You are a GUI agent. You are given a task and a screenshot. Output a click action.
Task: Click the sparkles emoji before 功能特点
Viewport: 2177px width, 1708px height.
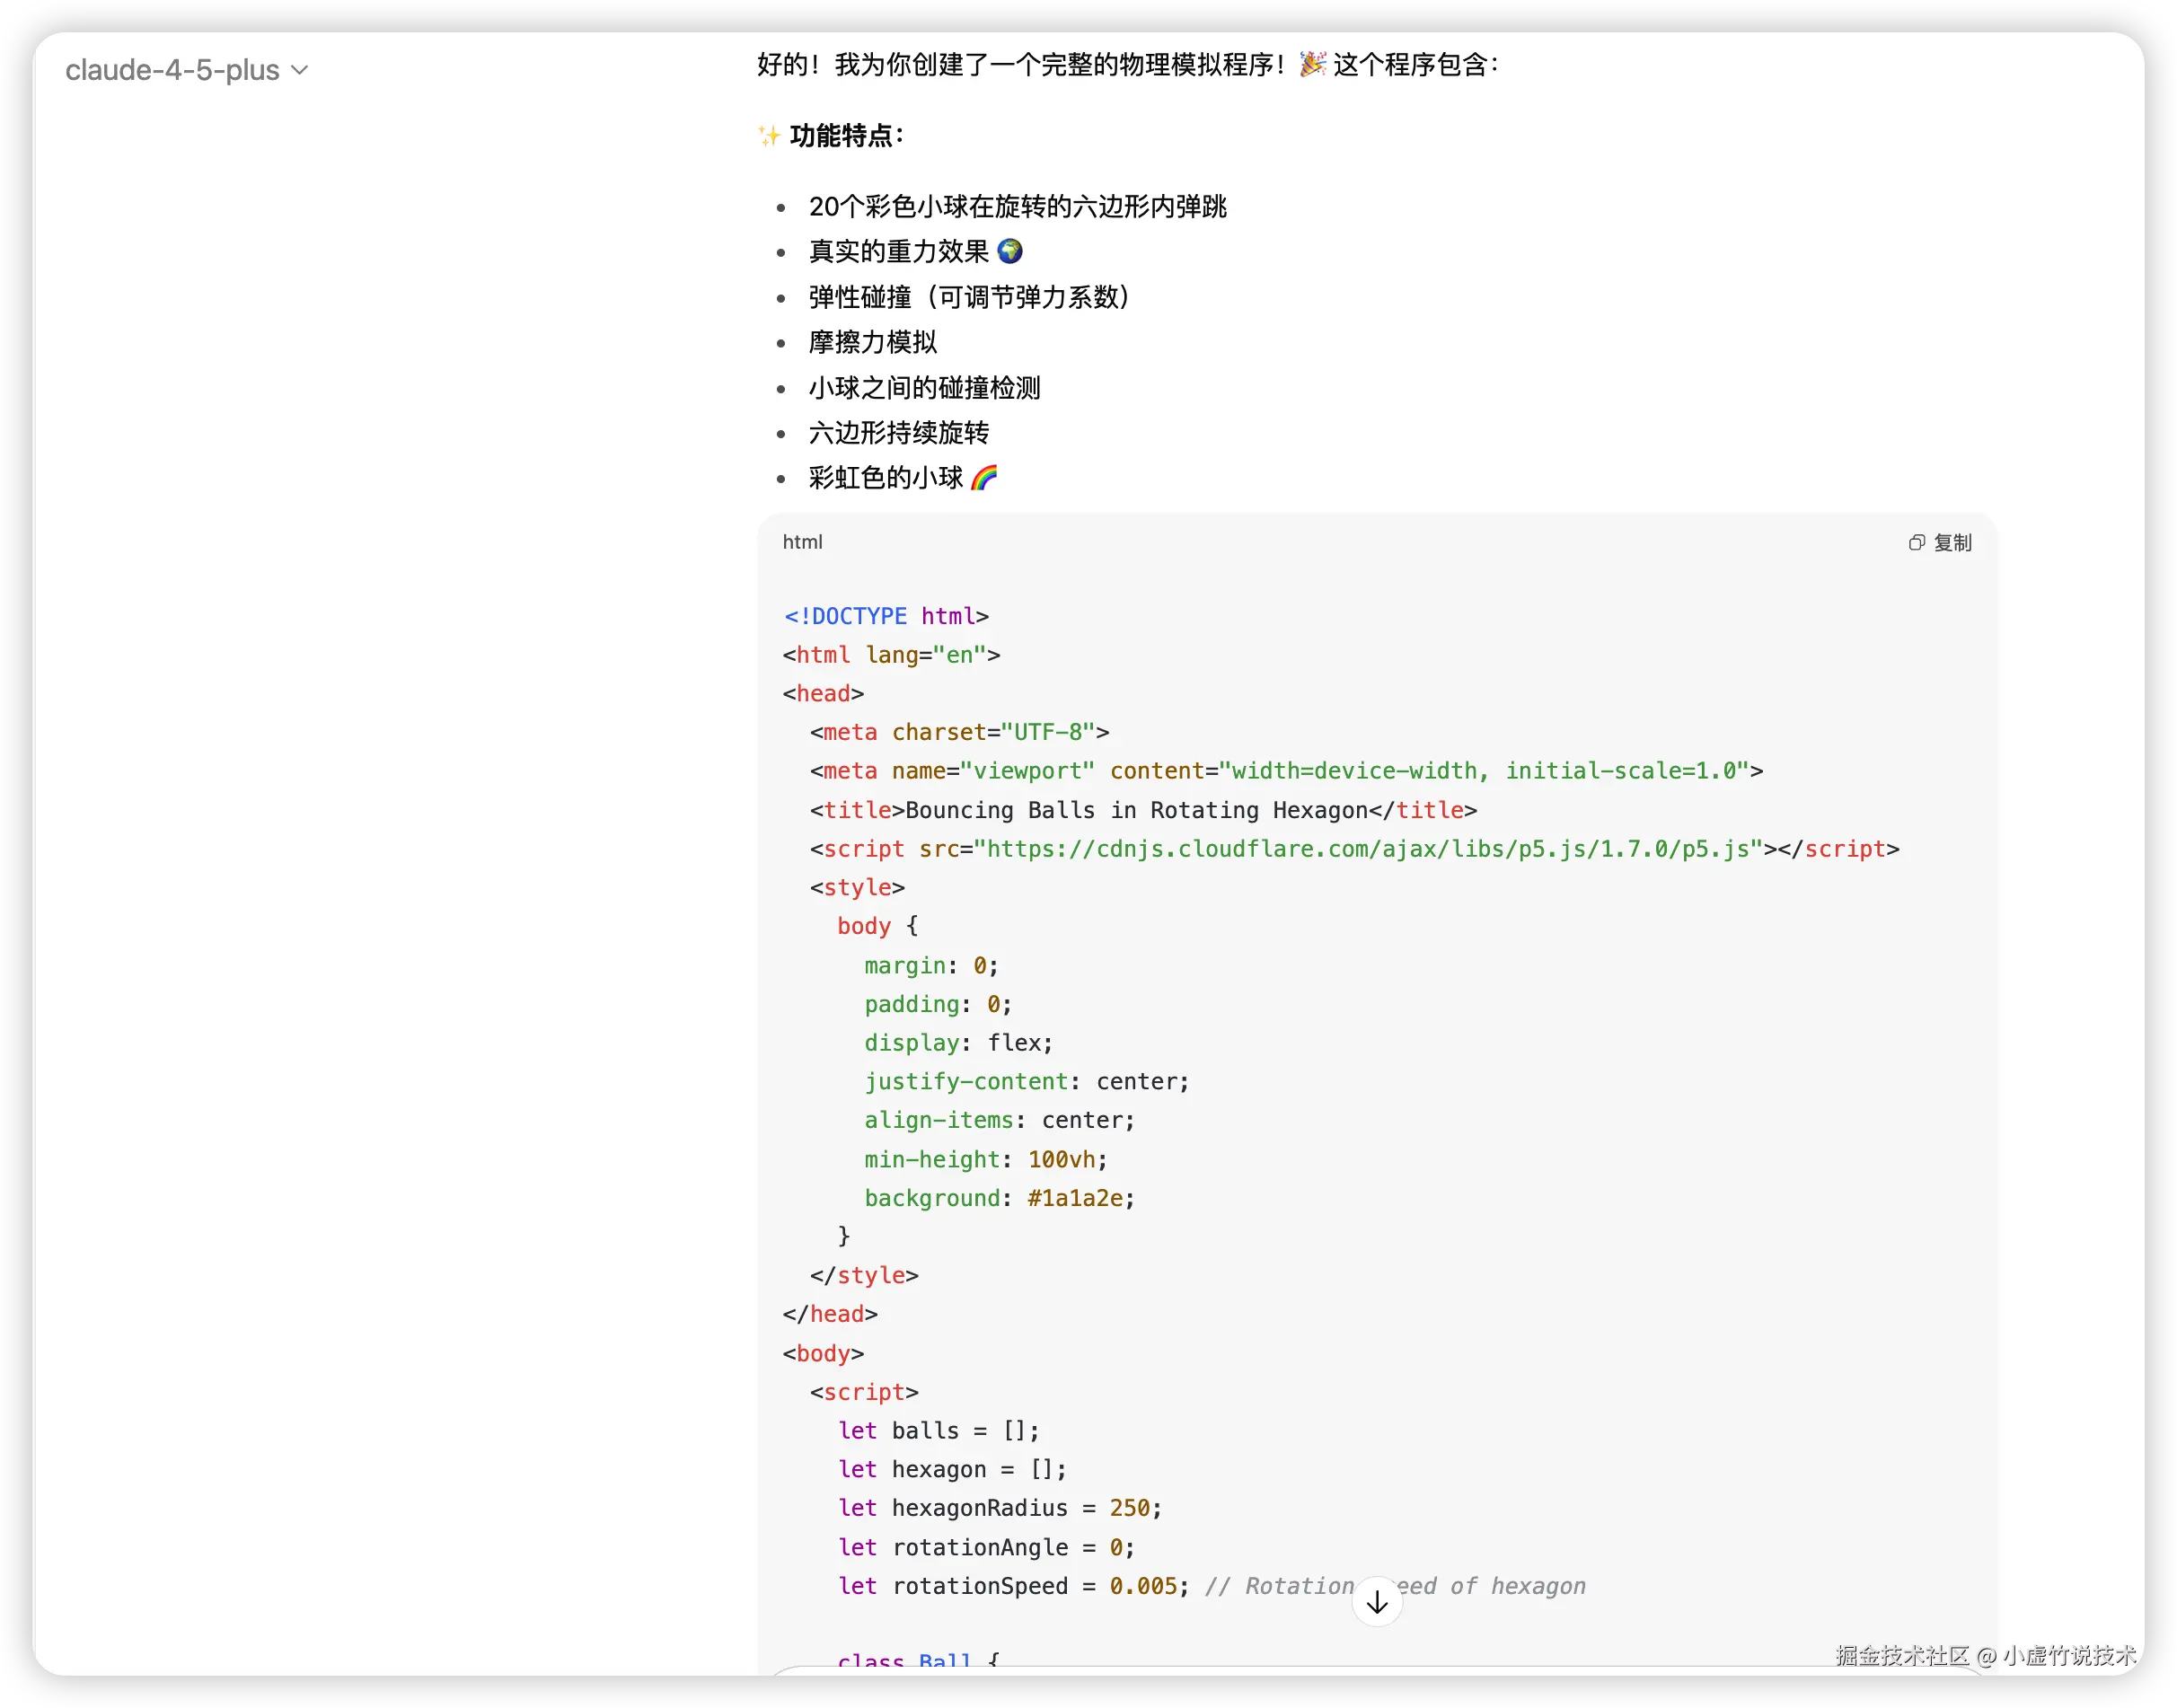click(x=768, y=136)
